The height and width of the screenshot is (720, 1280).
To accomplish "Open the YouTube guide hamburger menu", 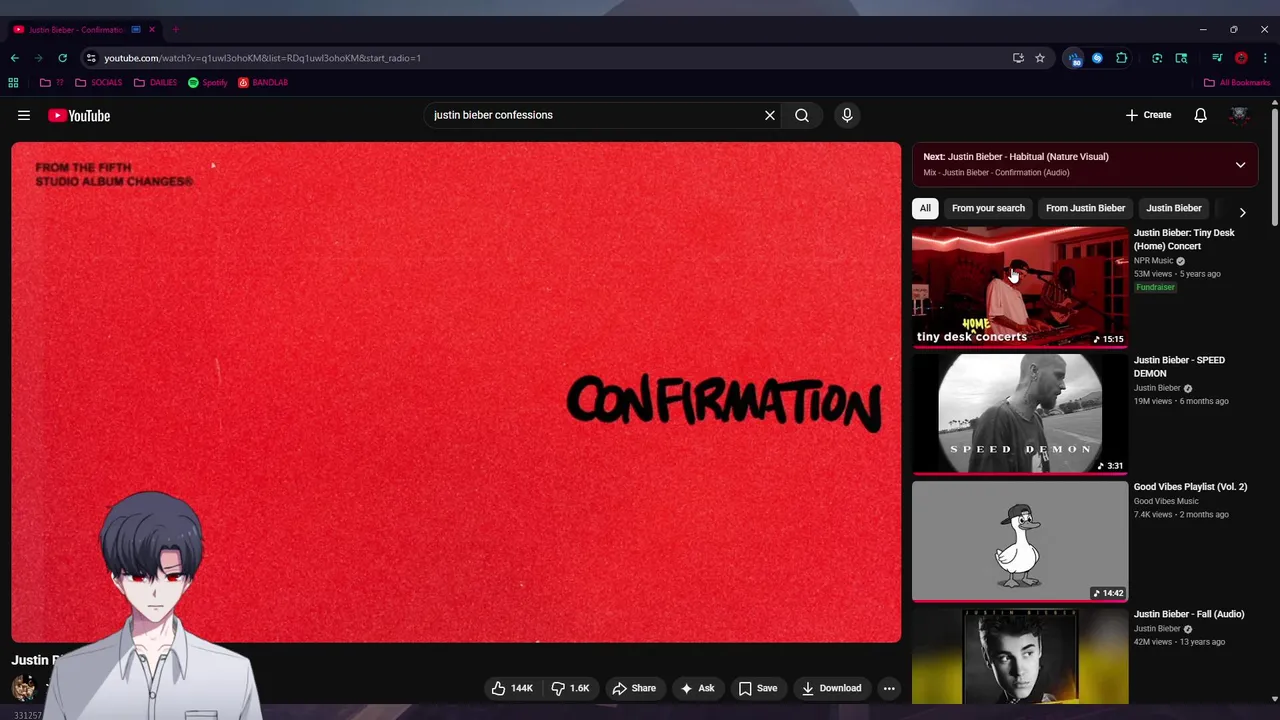I will pos(23,115).
